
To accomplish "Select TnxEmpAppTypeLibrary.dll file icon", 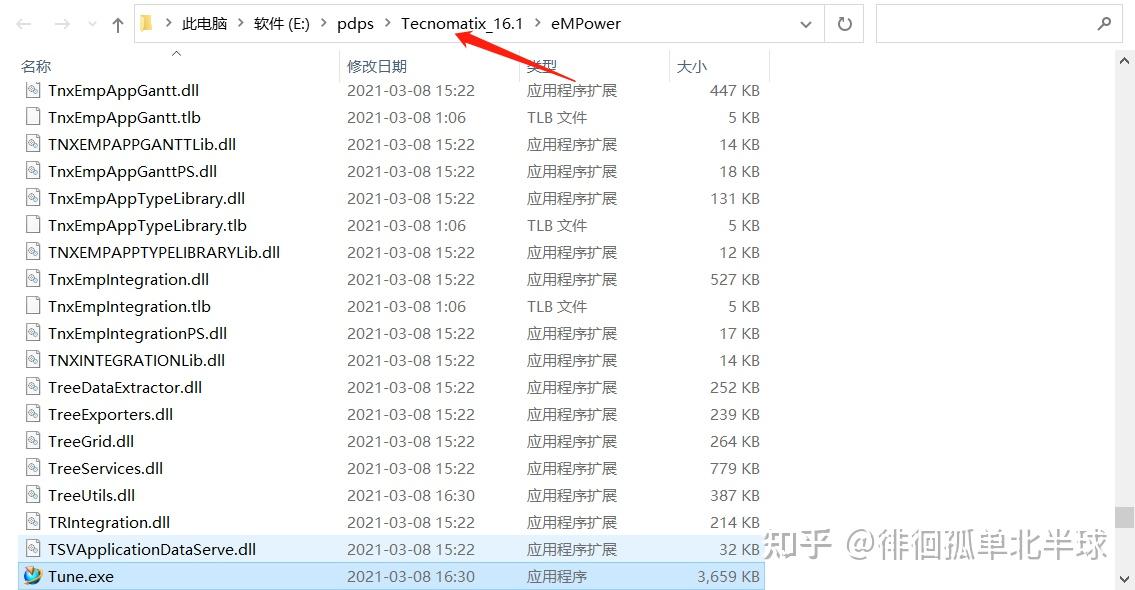I will pos(33,198).
